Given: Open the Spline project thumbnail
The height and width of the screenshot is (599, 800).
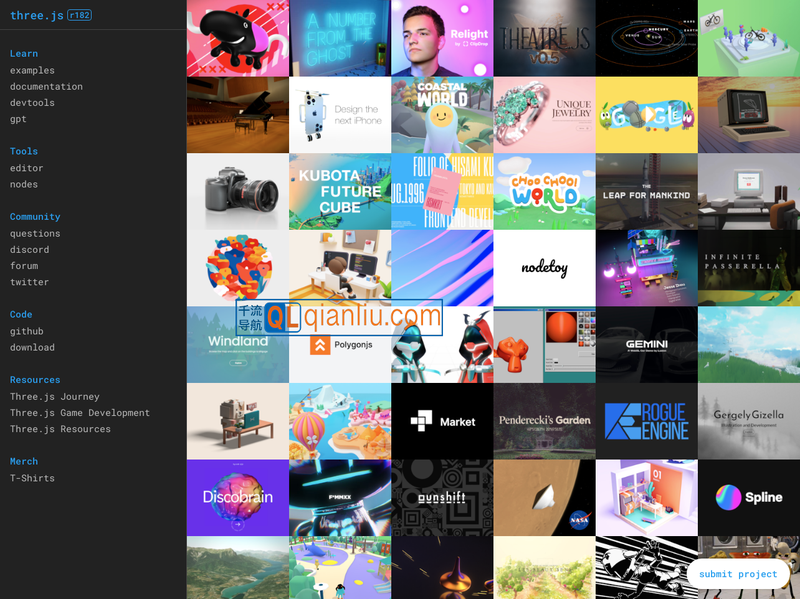Looking at the screenshot, I should pos(748,497).
